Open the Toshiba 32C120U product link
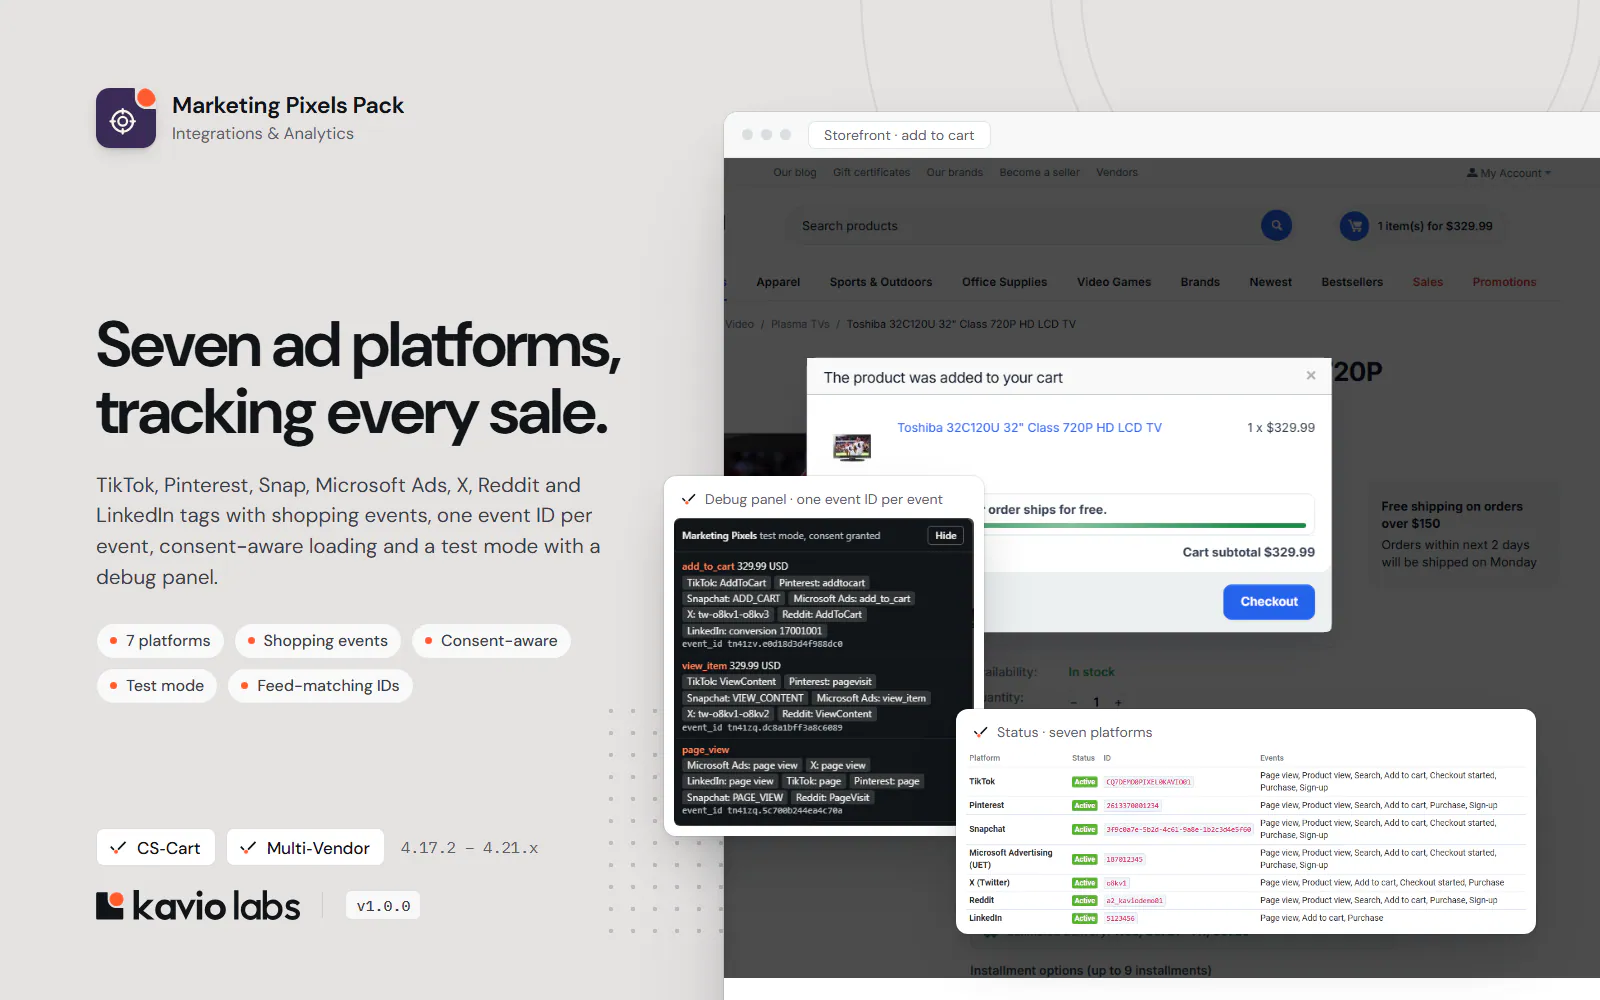Image resolution: width=1600 pixels, height=1000 pixels. point(1029,428)
